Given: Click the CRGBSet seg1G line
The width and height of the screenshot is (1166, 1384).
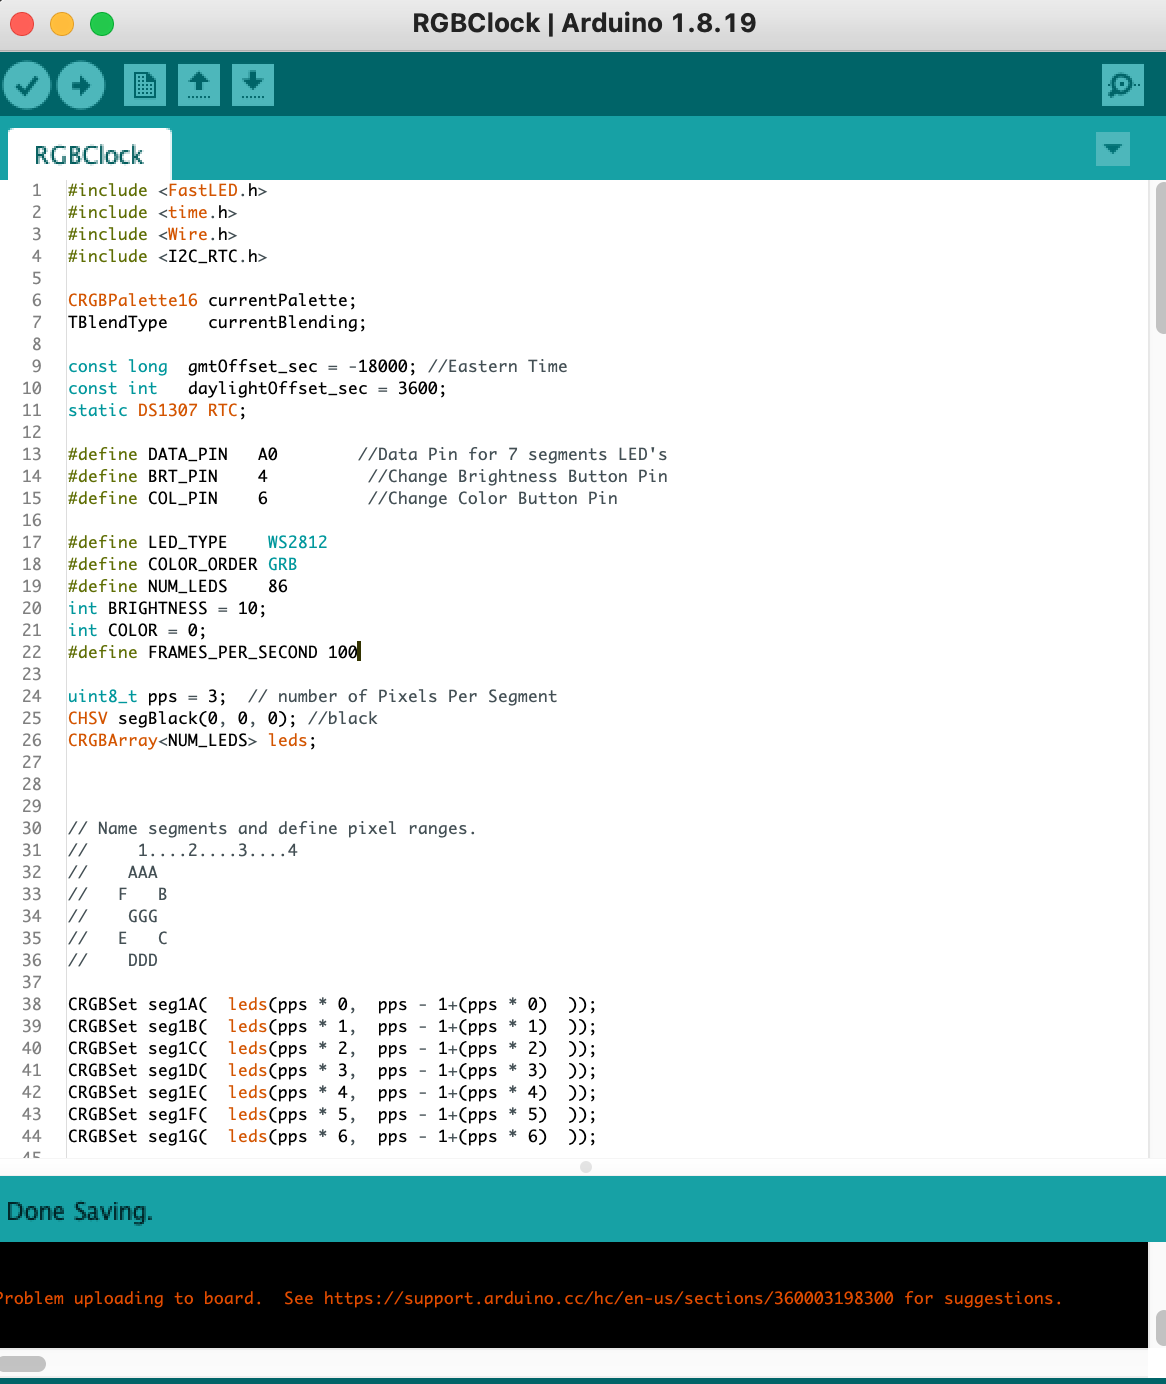Looking at the screenshot, I should click(332, 1136).
